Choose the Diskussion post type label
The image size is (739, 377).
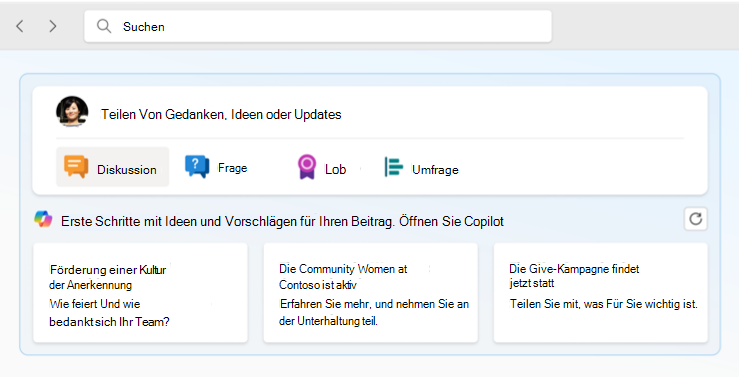pos(127,170)
